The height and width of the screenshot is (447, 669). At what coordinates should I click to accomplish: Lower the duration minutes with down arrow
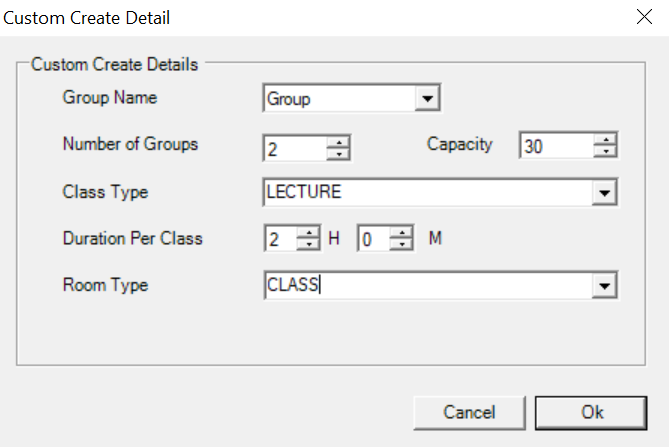(x=401, y=246)
